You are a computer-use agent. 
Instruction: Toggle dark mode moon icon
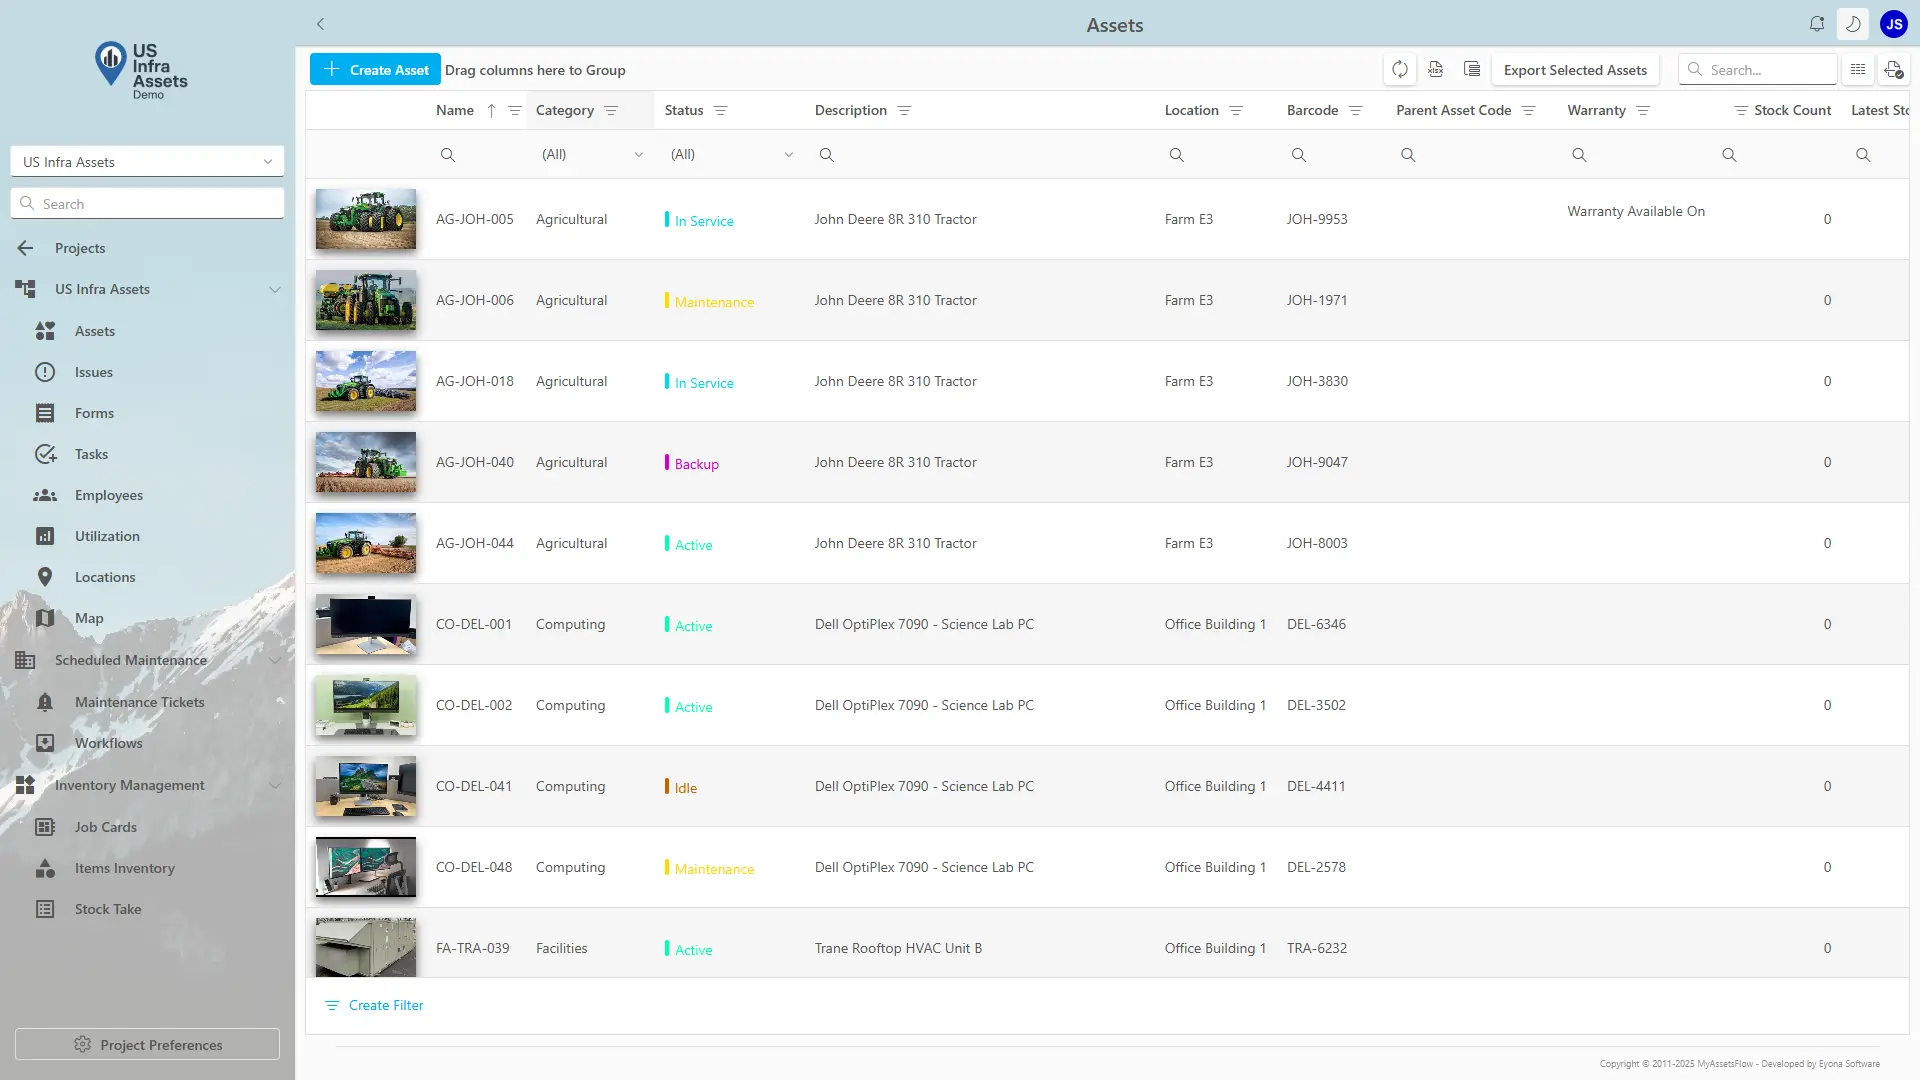pyautogui.click(x=1853, y=24)
